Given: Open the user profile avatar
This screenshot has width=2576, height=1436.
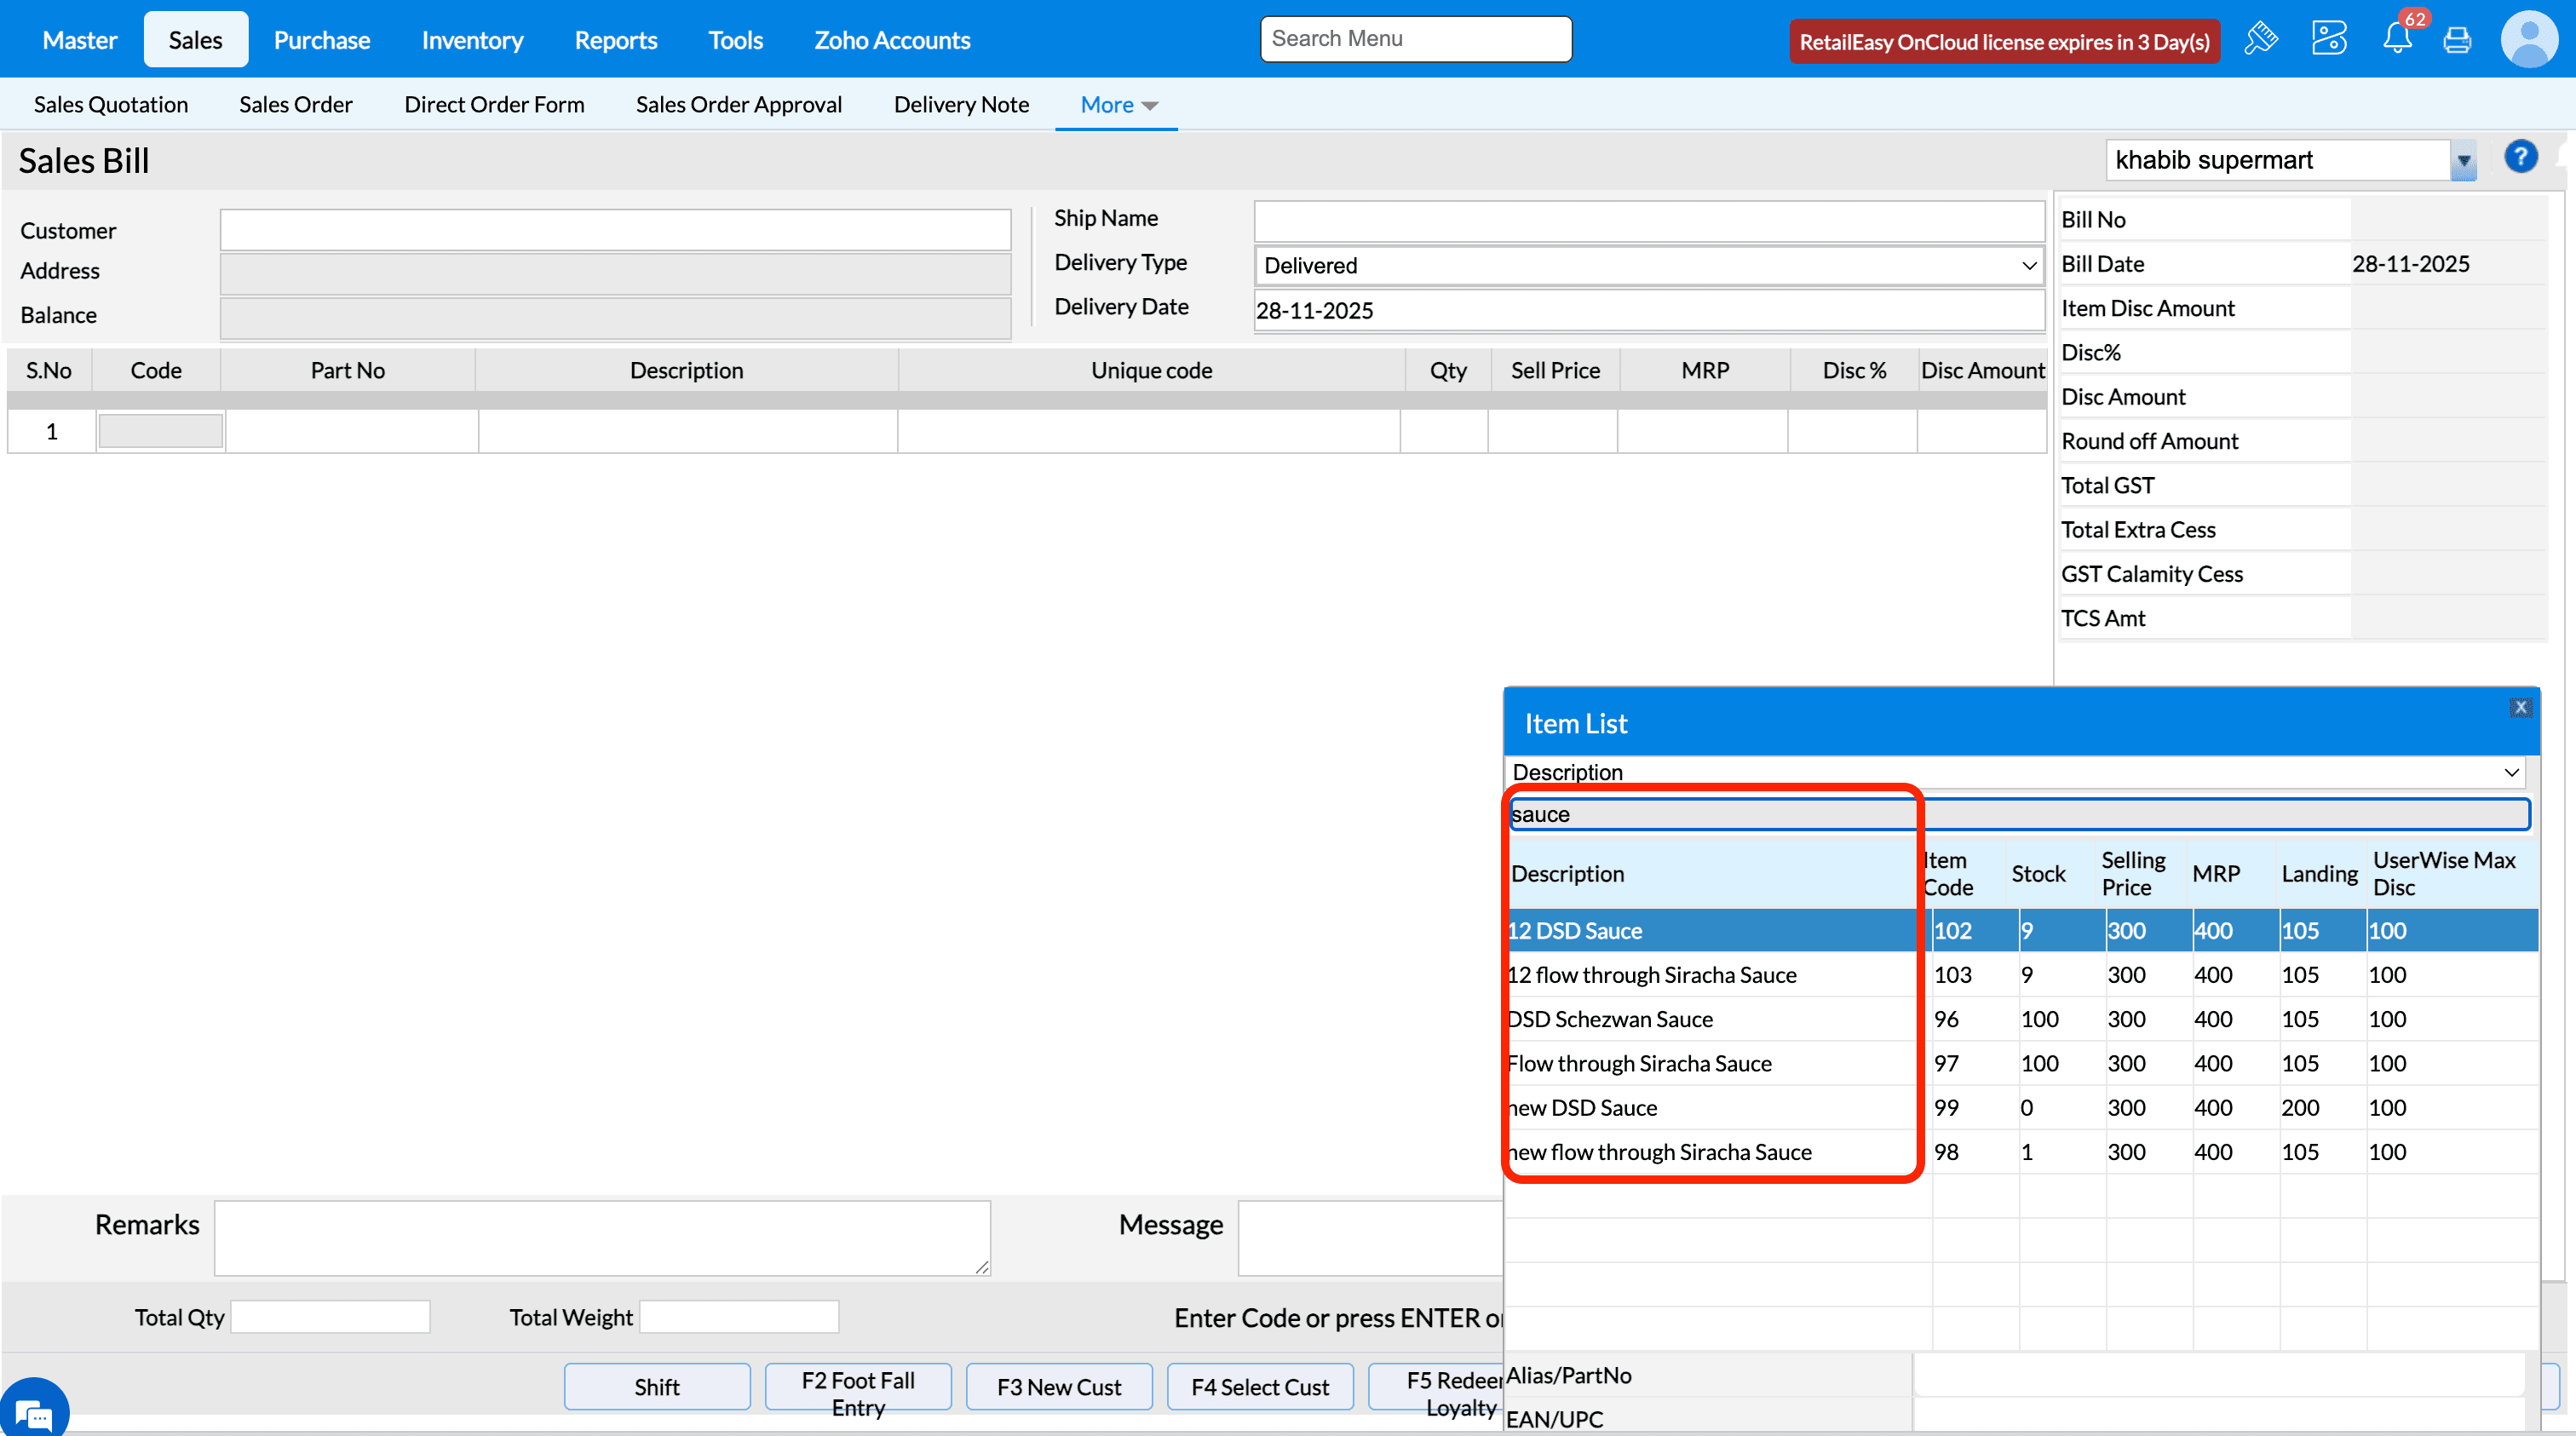Looking at the screenshot, I should 2528,40.
